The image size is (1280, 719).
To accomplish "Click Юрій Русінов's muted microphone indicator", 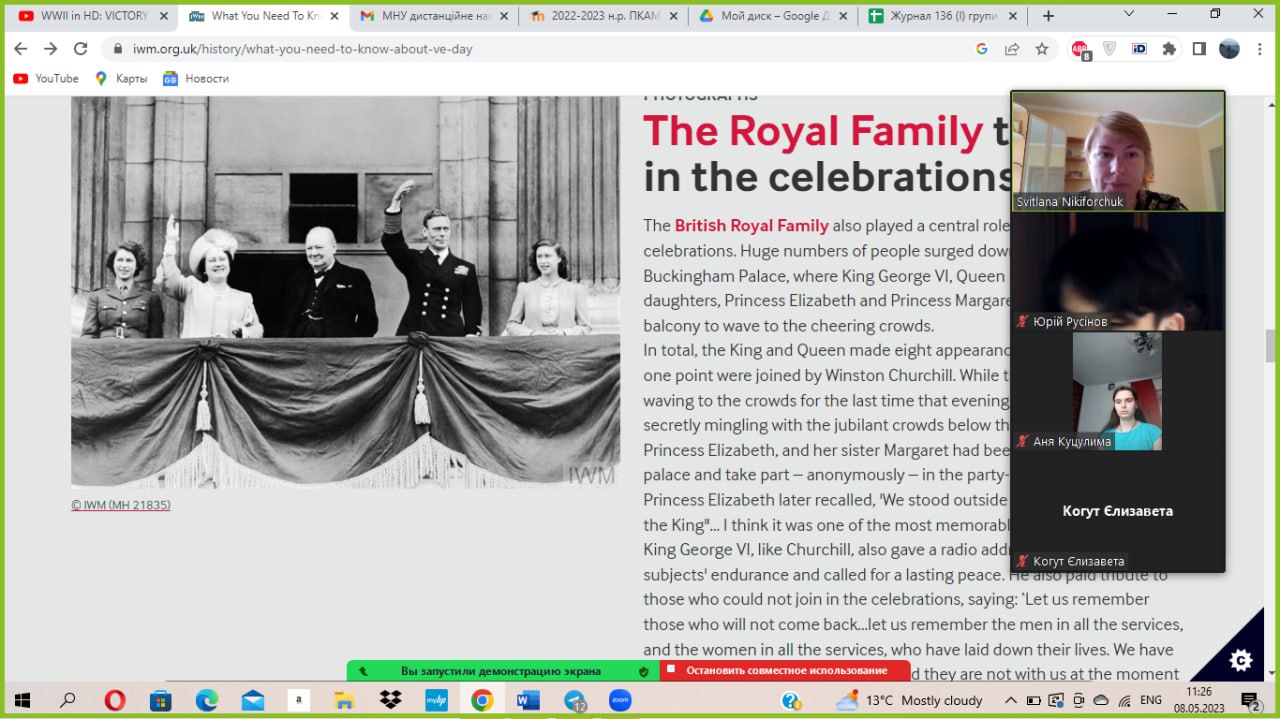I will coord(1022,322).
